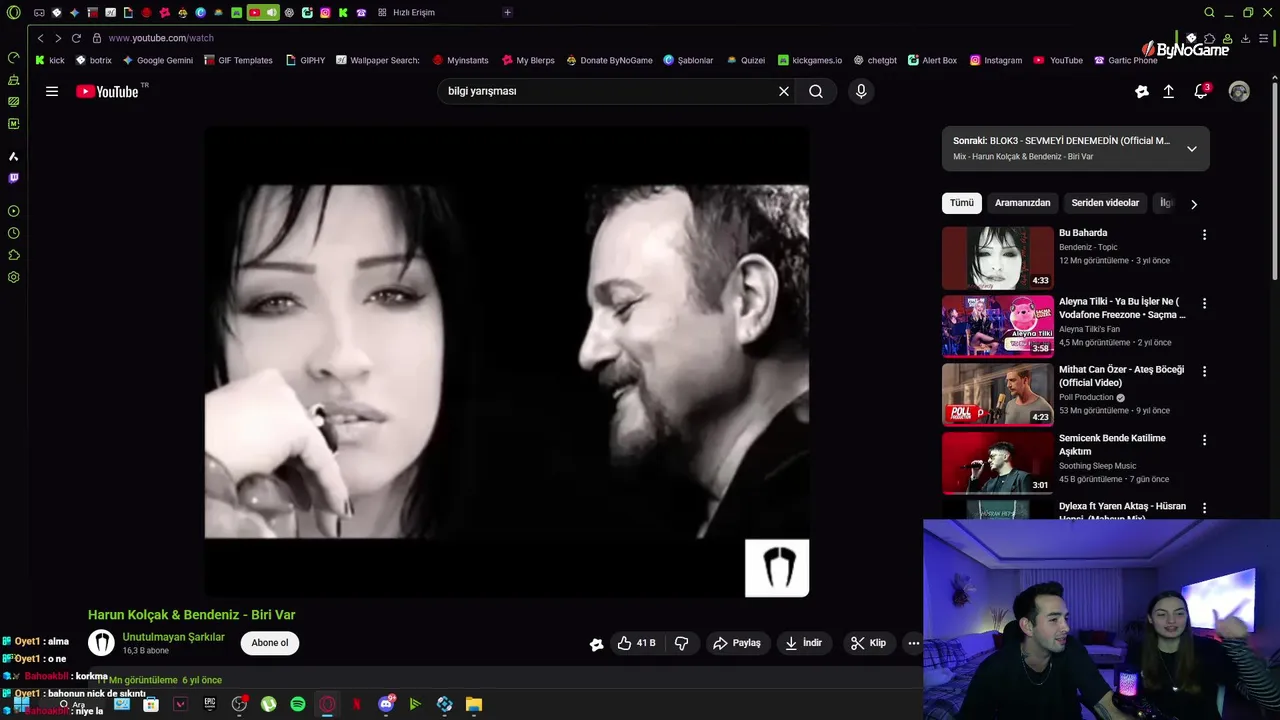Open the Gartic Phone bookmark
Screen dimensions: 1280x720
(x=1125, y=60)
